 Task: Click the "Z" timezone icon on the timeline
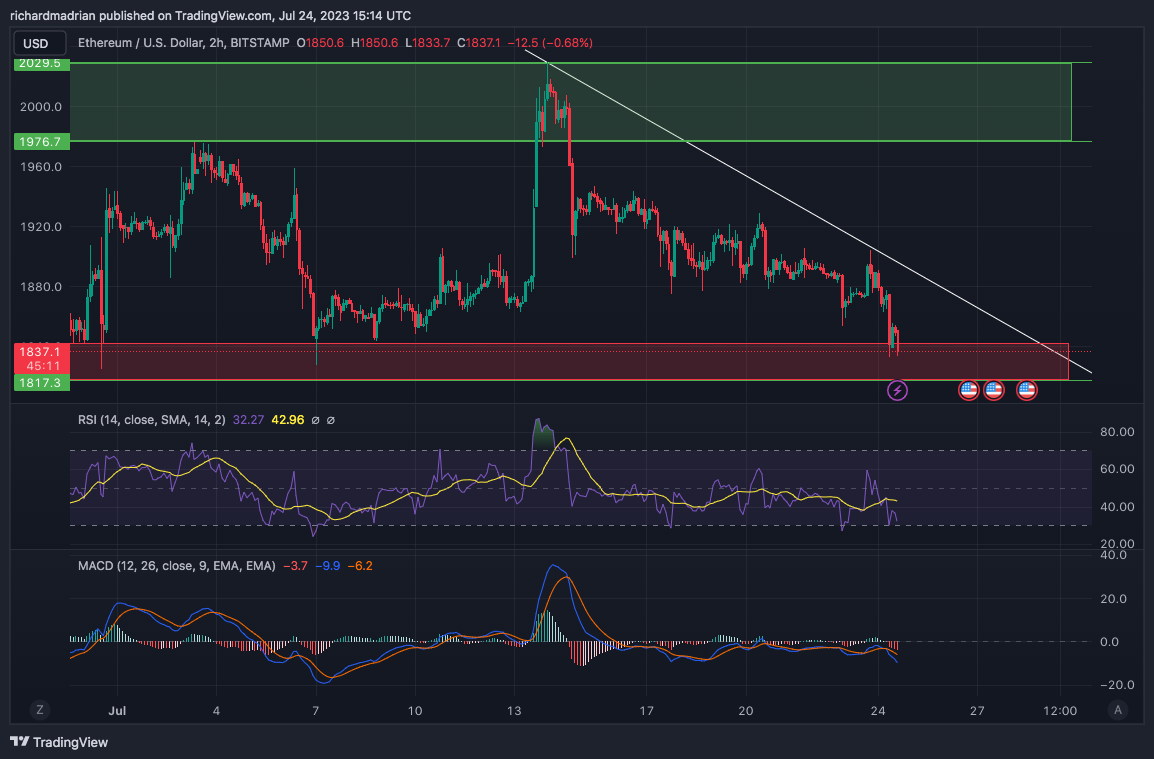click(x=39, y=710)
